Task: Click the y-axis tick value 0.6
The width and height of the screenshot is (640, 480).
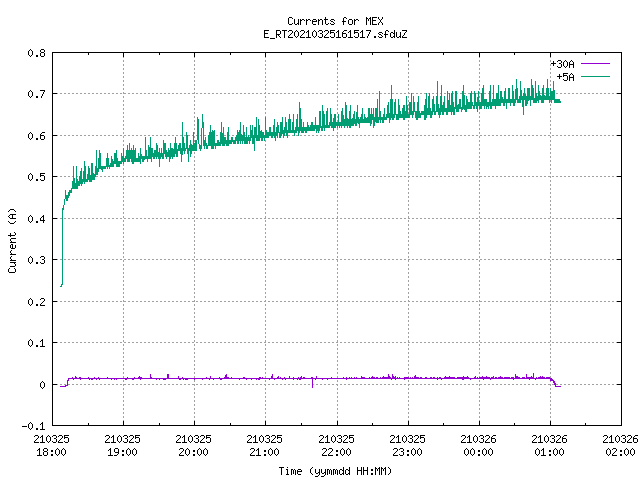Action: (36, 136)
